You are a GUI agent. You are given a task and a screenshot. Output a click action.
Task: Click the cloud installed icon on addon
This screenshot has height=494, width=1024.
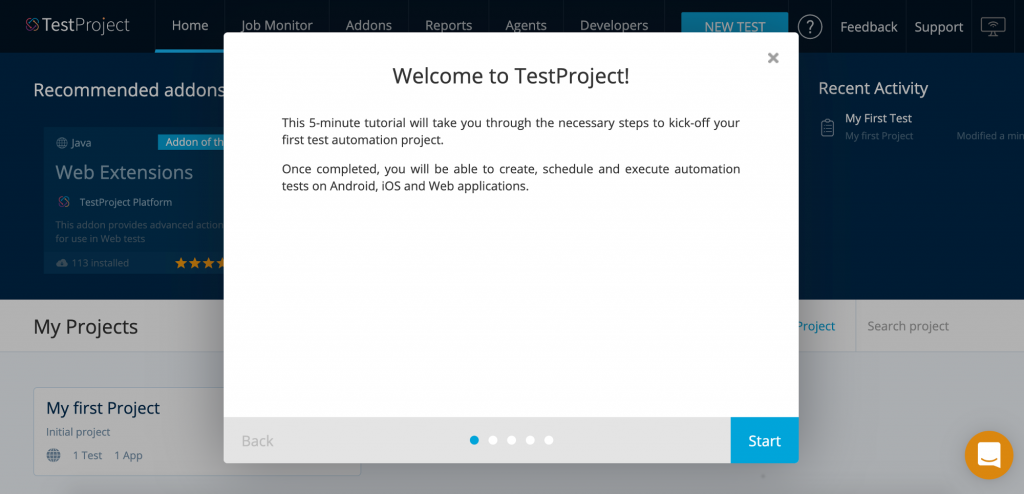[x=62, y=263]
